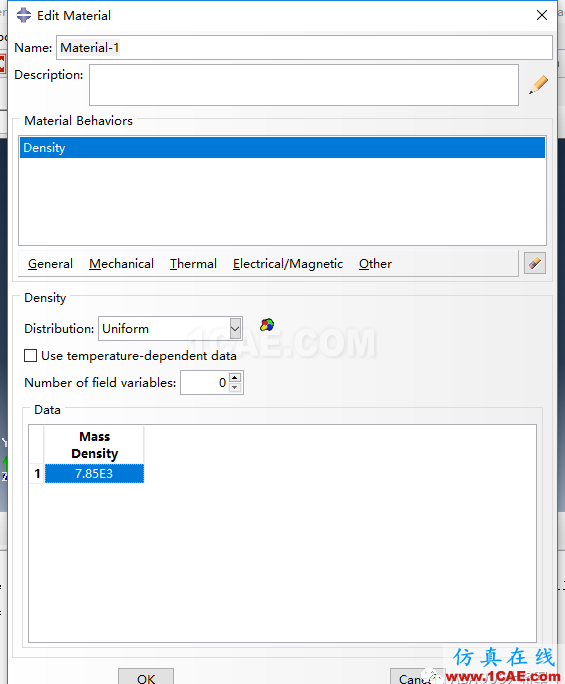Viewport: 565px width, 684px height.
Task: Click the pencil icon to edit the description
Action: [x=538, y=85]
